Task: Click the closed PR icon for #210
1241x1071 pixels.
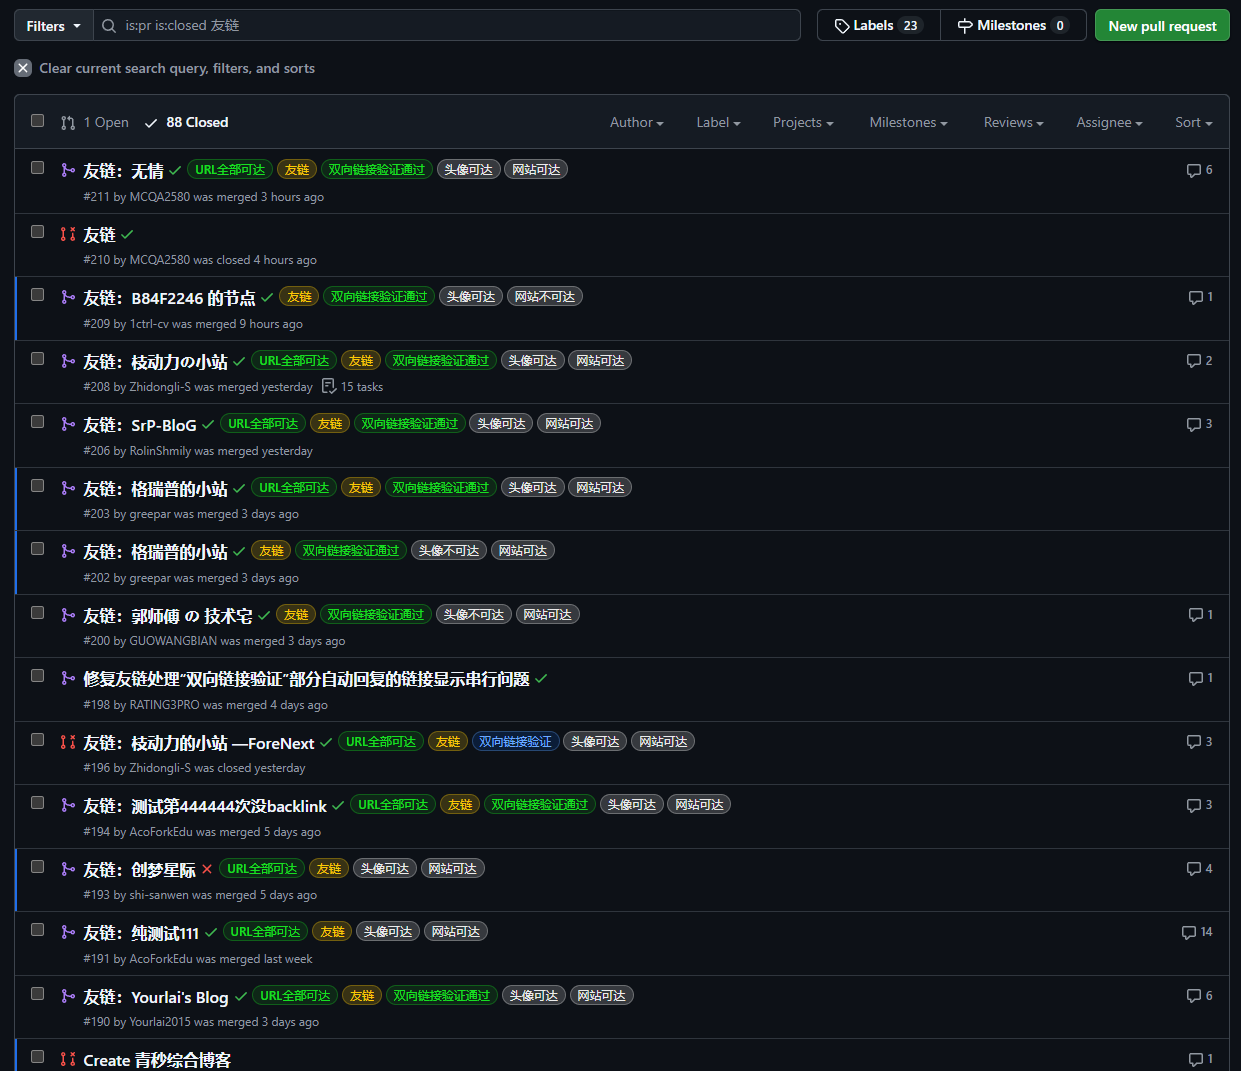Action: (68, 234)
